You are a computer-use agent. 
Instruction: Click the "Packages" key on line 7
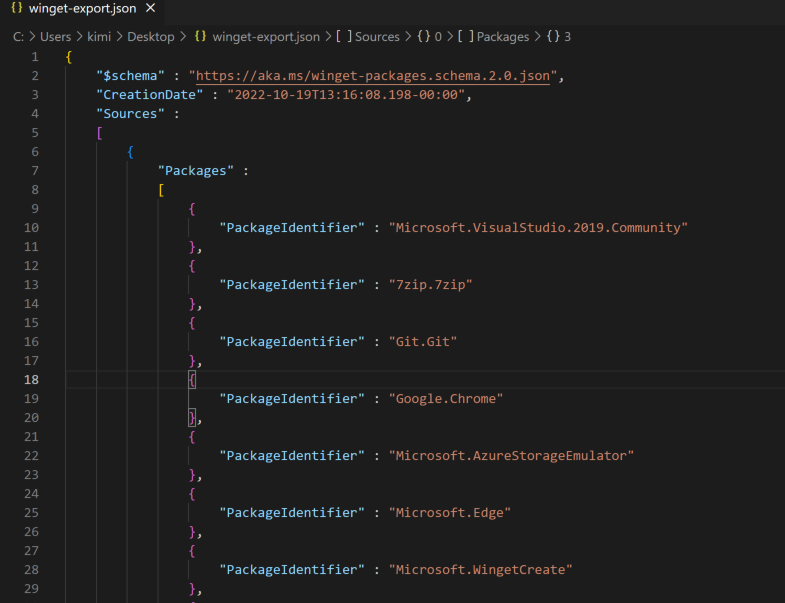click(x=196, y=171)
